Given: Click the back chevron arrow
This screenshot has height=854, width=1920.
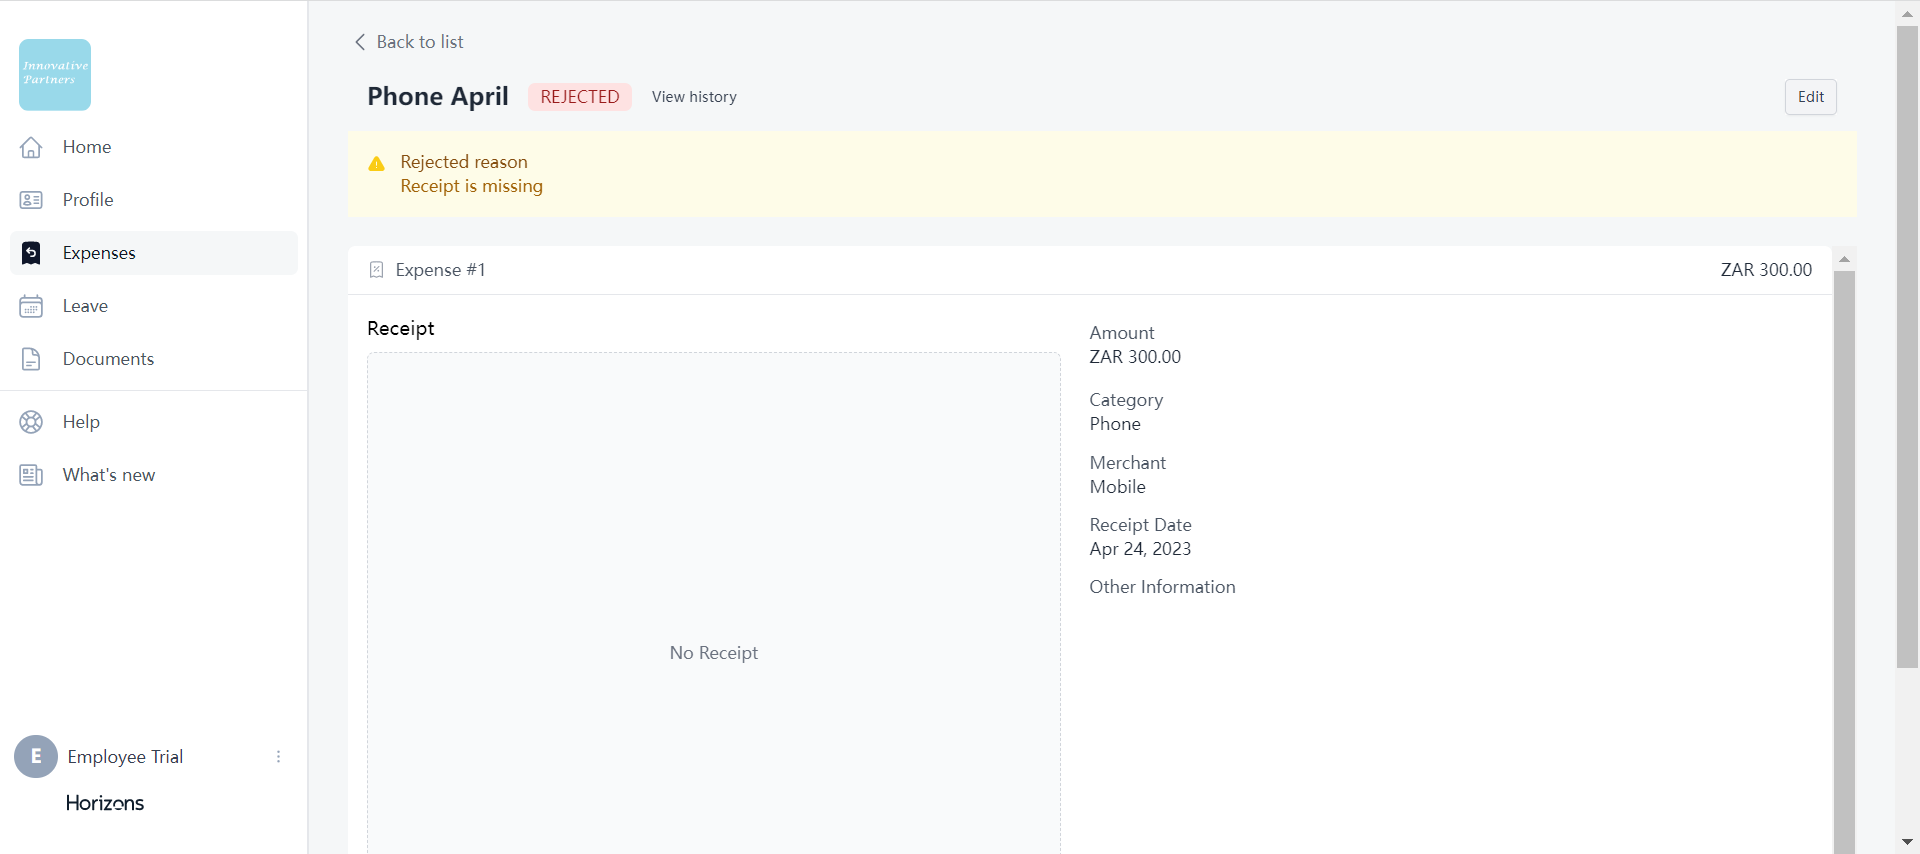Looking at the screenshot, I should point(360,42).
